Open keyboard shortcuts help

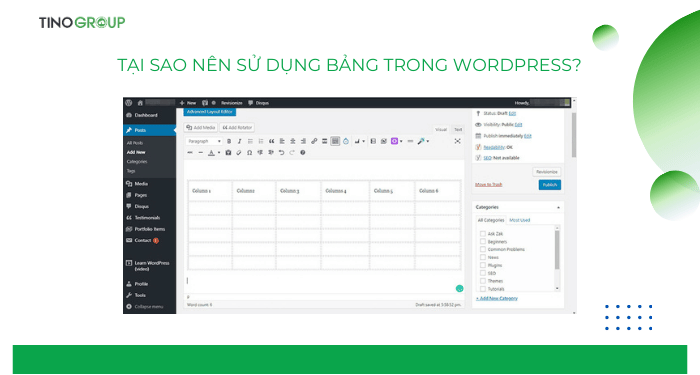[303, 153]
